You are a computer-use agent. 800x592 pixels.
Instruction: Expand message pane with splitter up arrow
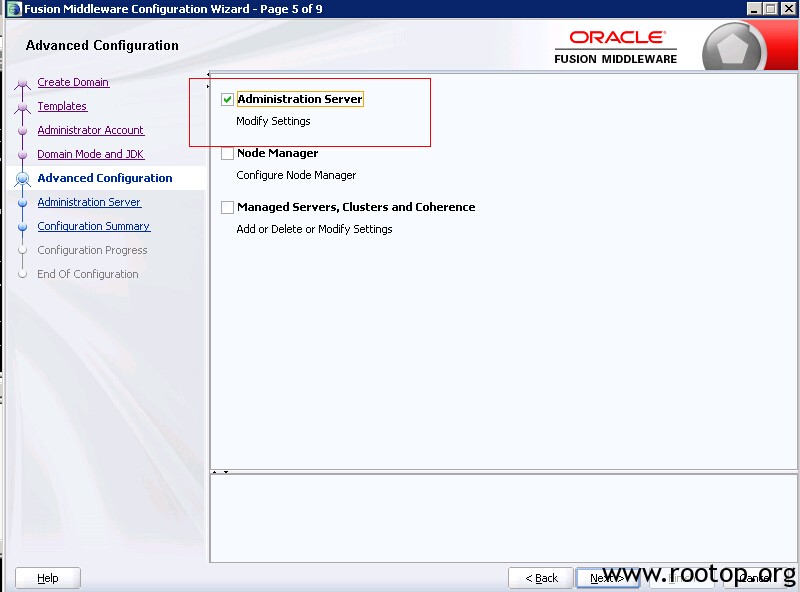[x=215, y=473]
